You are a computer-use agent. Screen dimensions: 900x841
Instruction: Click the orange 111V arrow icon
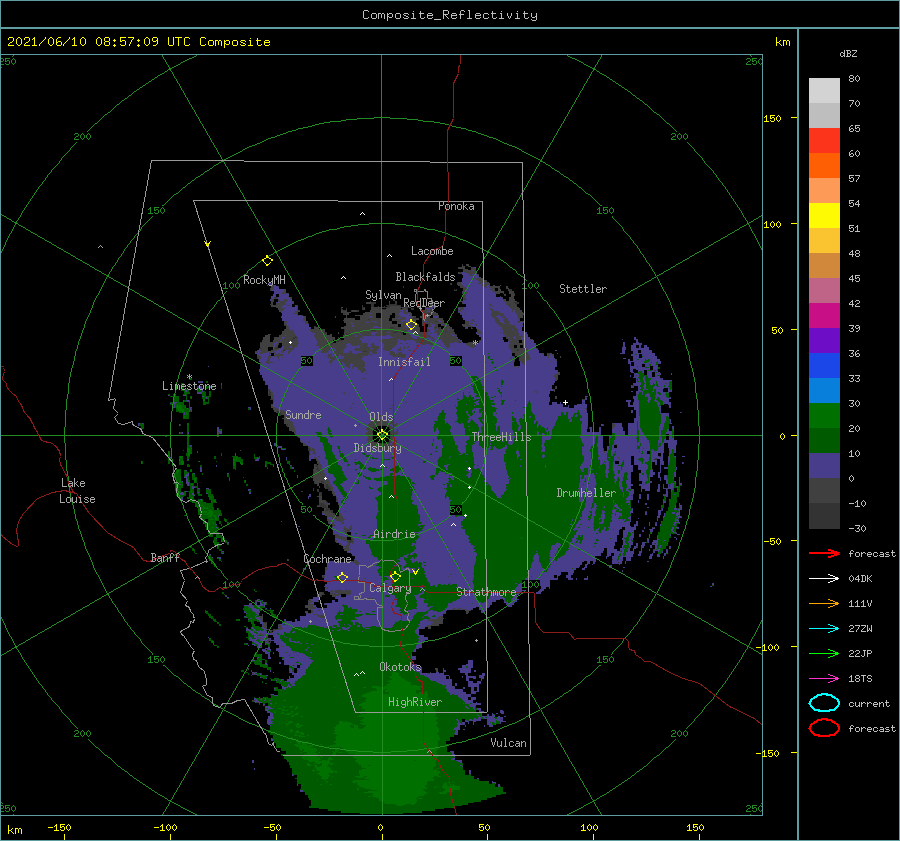(824, 603)
